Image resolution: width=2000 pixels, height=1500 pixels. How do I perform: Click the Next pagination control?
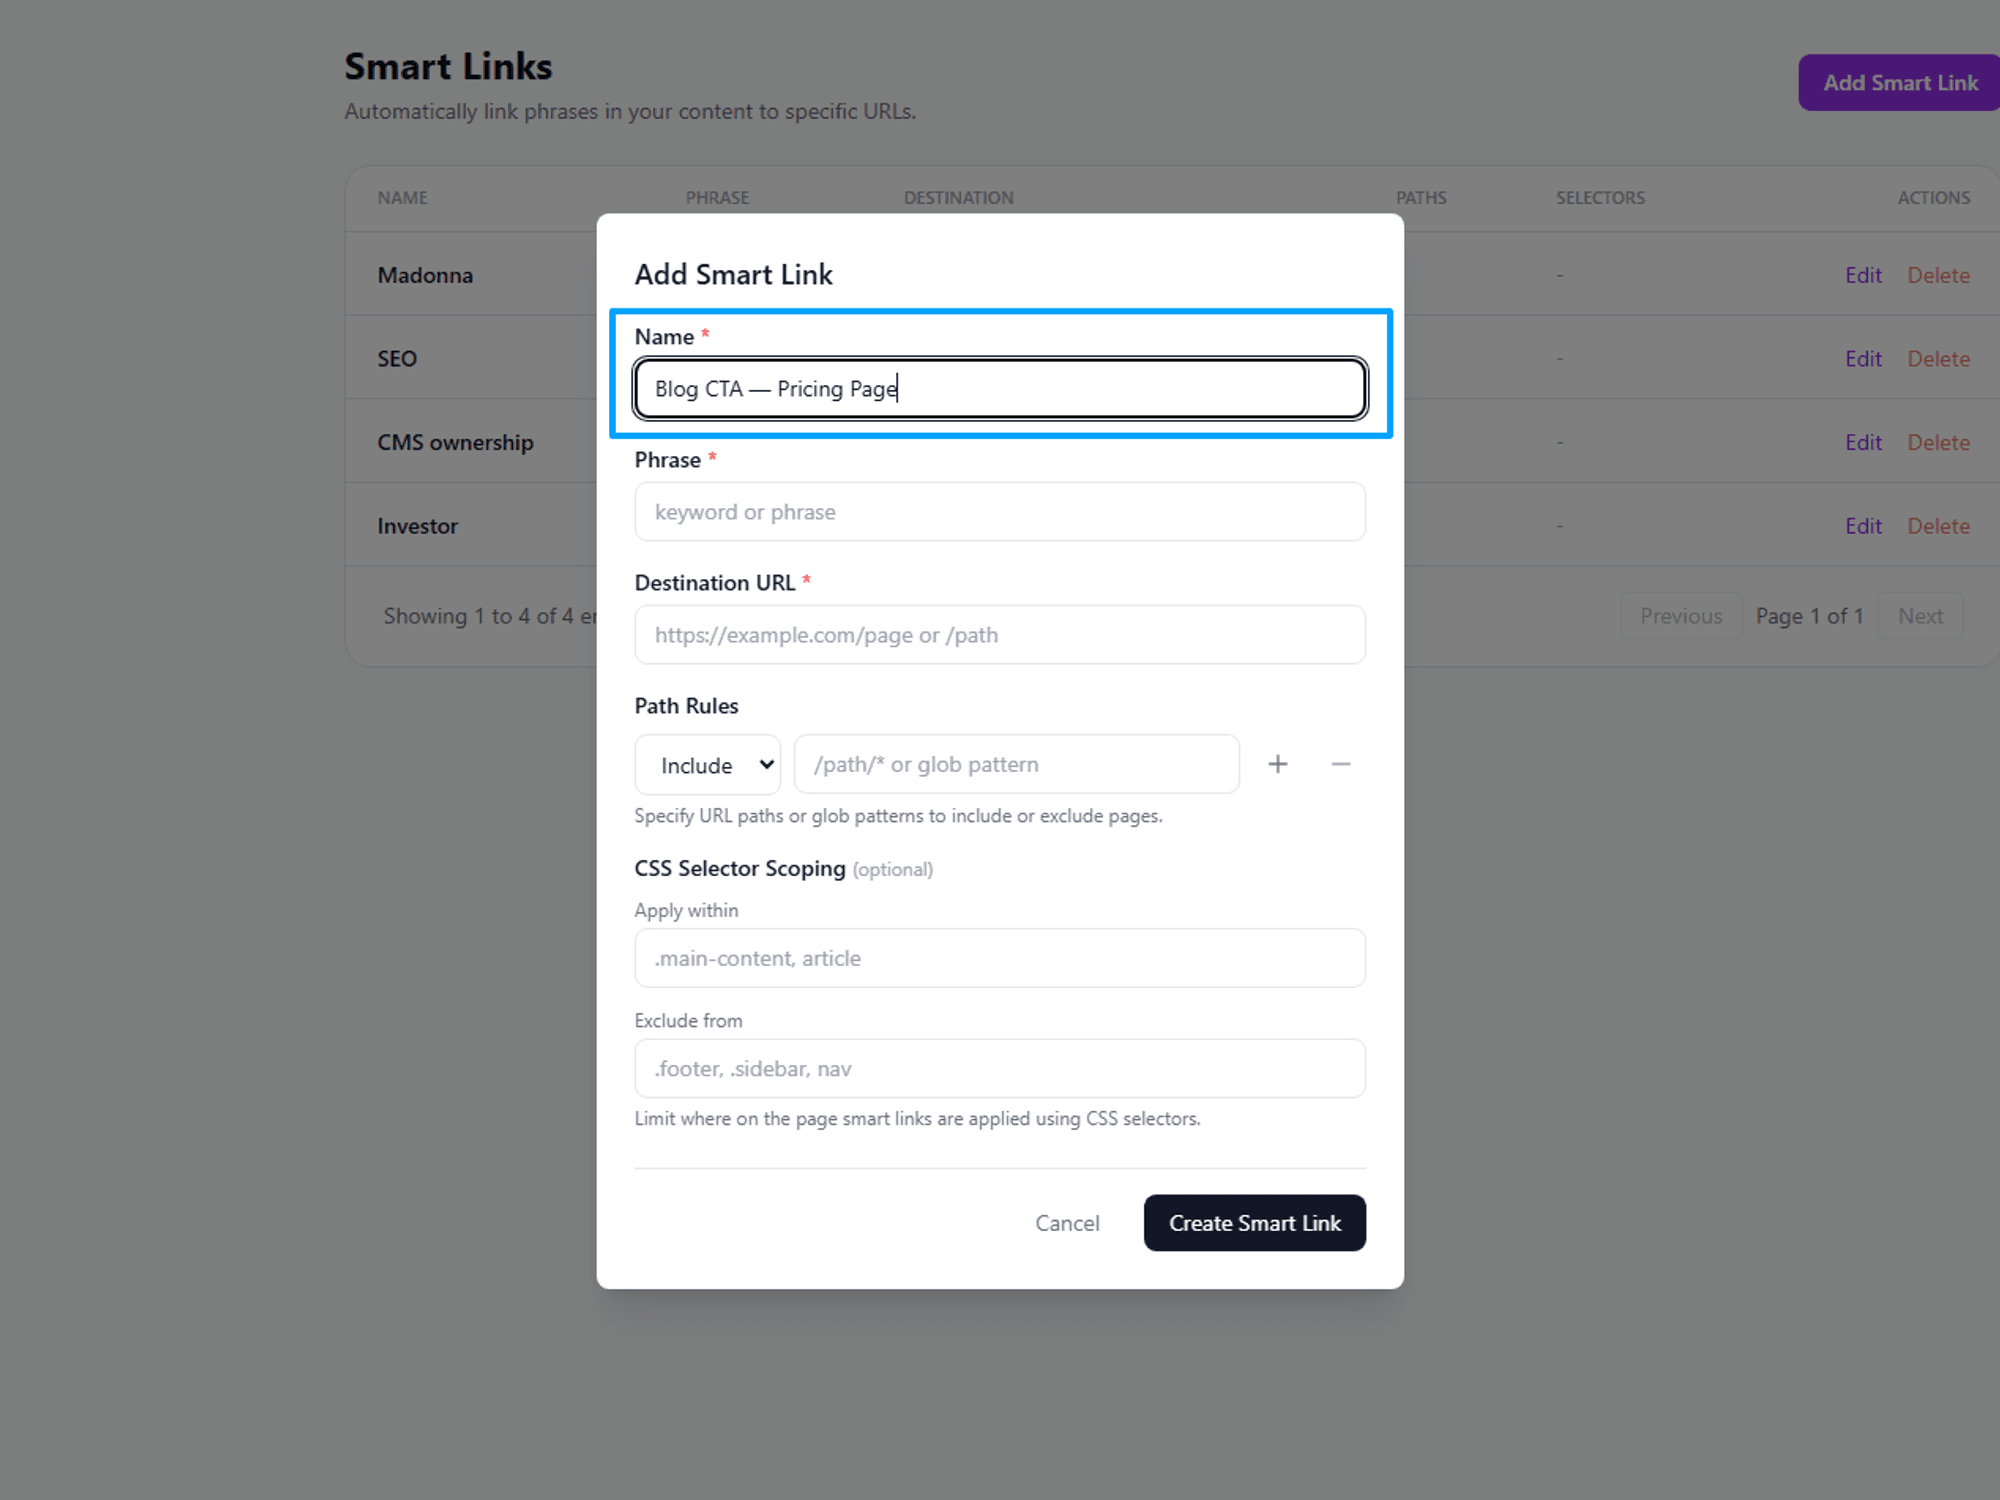(x=1920, y=615)
